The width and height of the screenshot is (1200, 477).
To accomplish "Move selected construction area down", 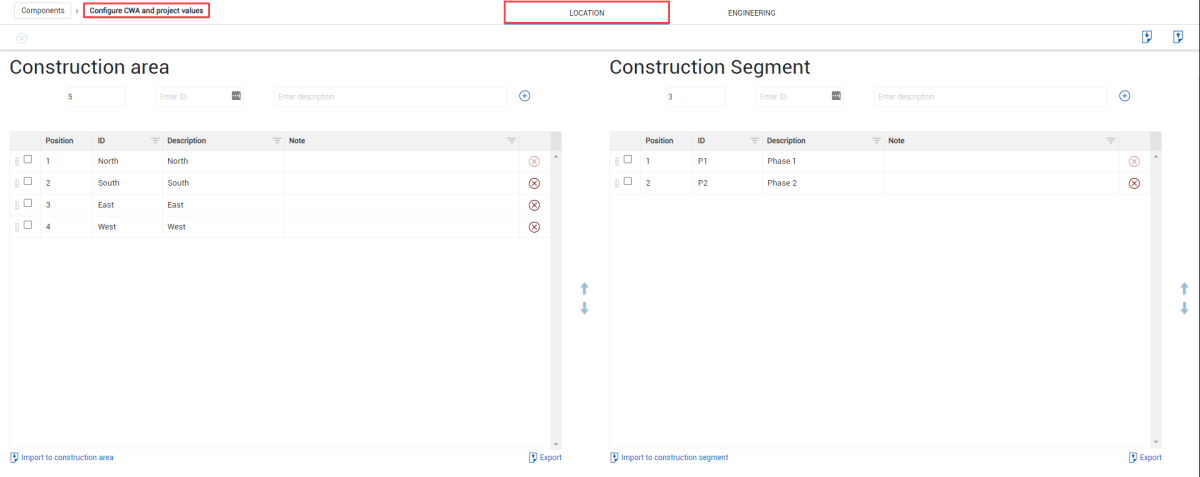I will pyautogui.click(x=584, y=309).
